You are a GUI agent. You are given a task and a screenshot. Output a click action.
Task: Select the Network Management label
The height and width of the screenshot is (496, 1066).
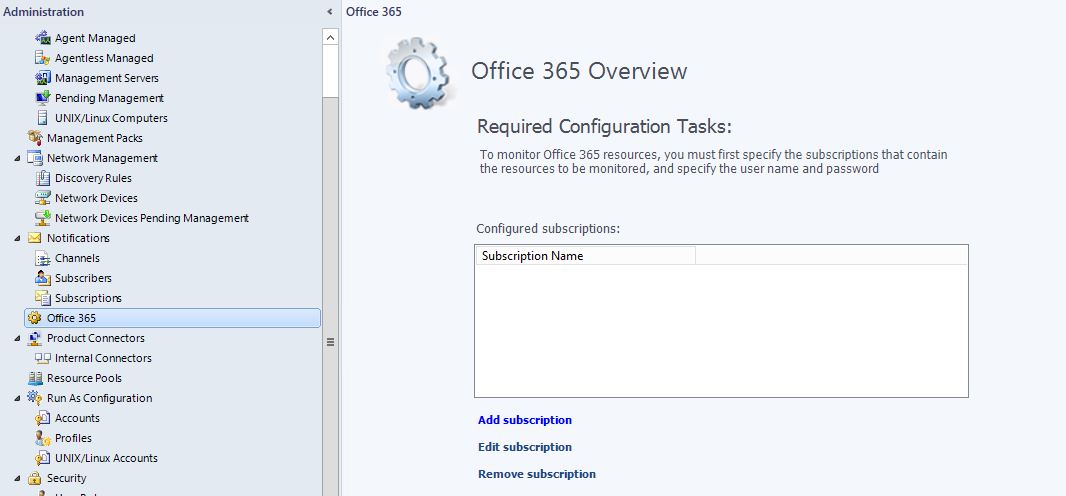102,158
